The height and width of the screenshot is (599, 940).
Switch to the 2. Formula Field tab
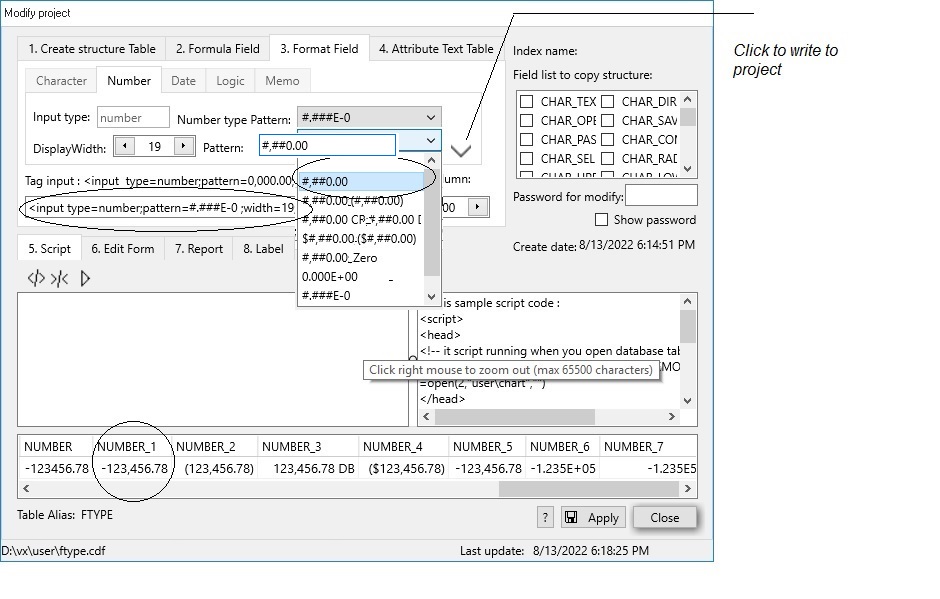click(x=217, y=48)
